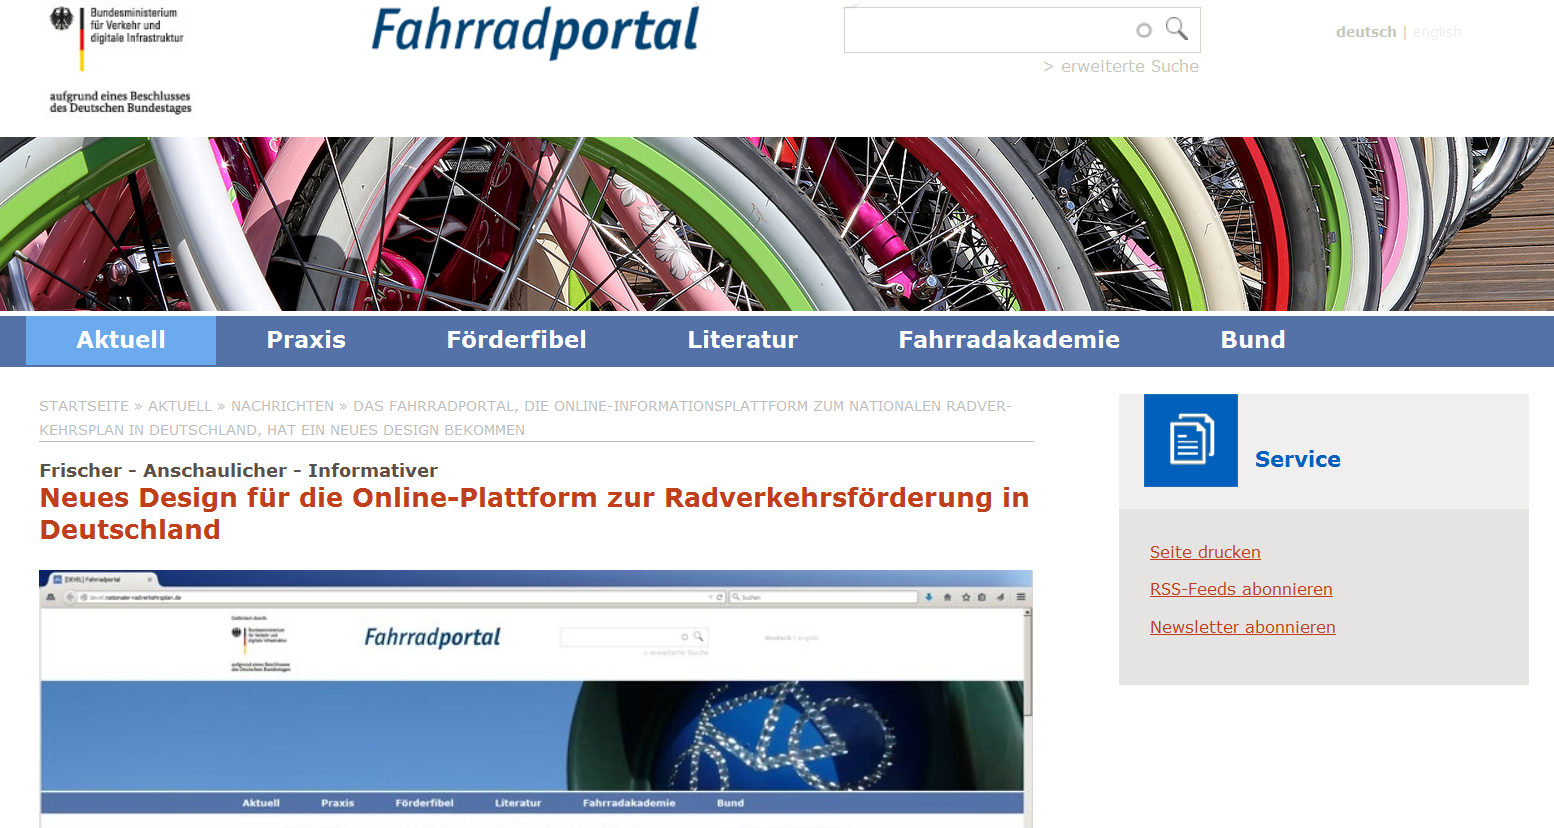Open the Literatur menu tab
The image size is (1554, 828).
[x=743, y=340]
